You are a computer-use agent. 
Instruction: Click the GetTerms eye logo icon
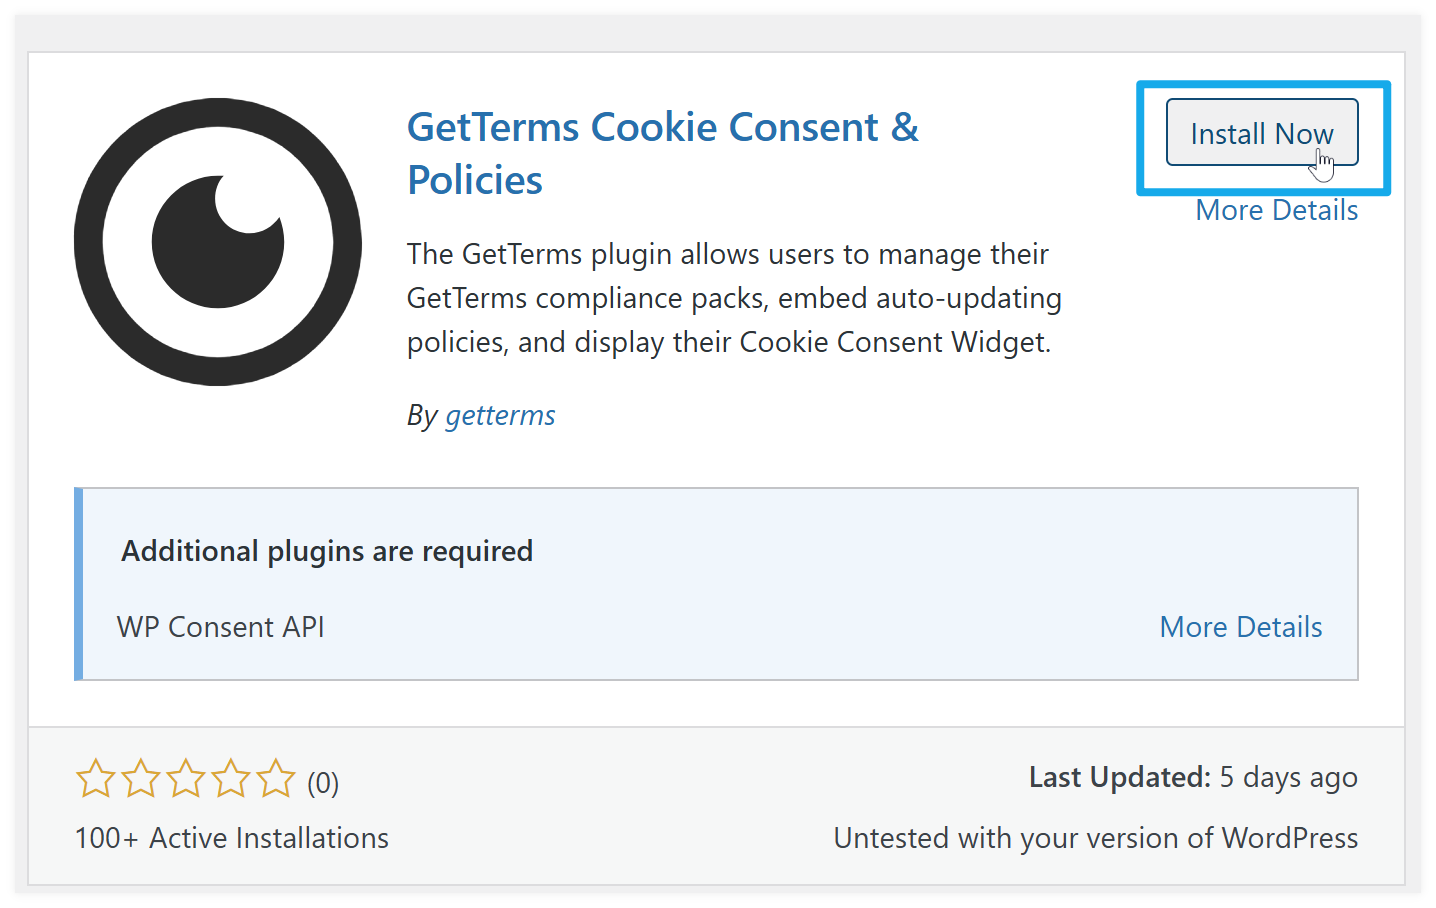pyautogui.click(x=218, y=242)
